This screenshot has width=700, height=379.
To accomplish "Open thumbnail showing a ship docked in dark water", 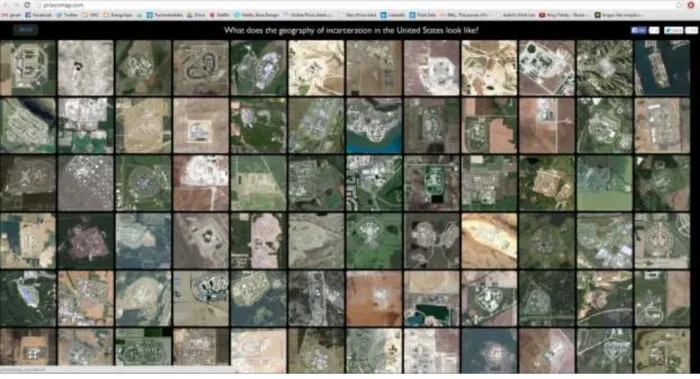I will point(662,68).
